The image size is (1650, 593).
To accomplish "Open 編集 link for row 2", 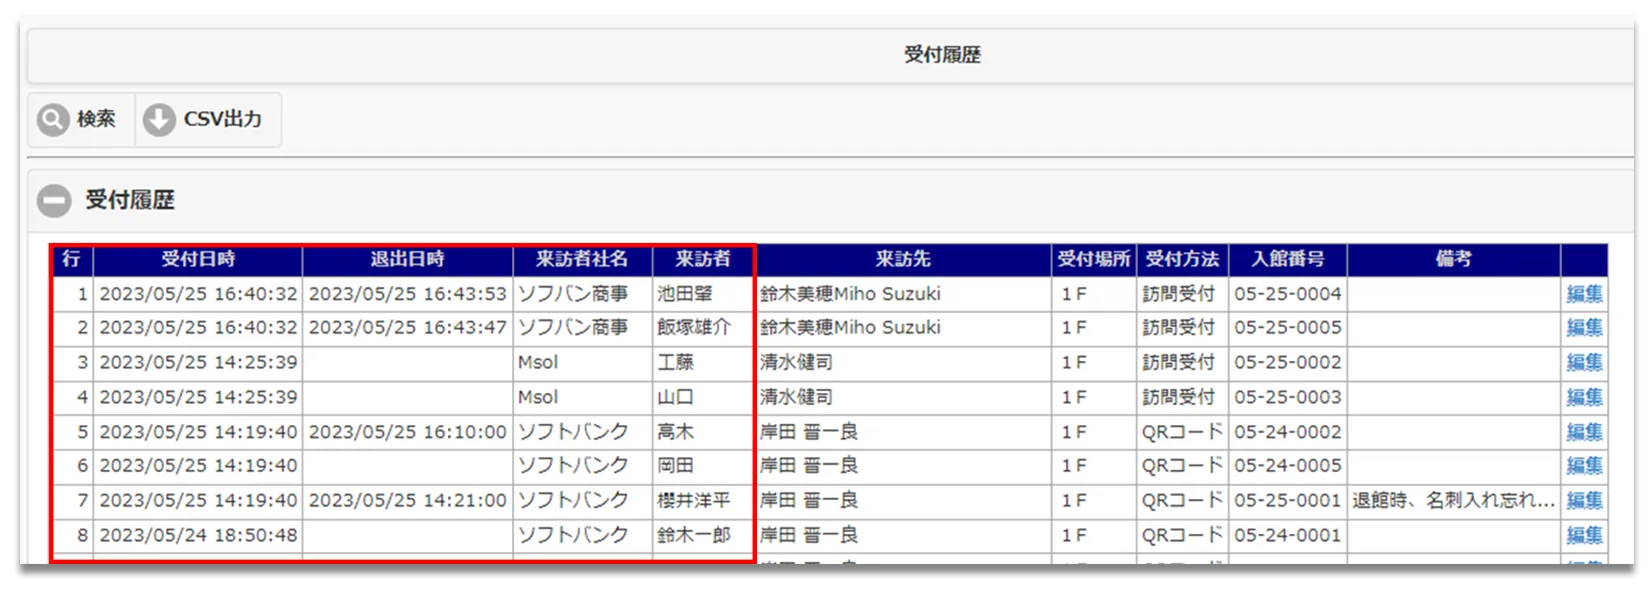I will coord(1583,328).
